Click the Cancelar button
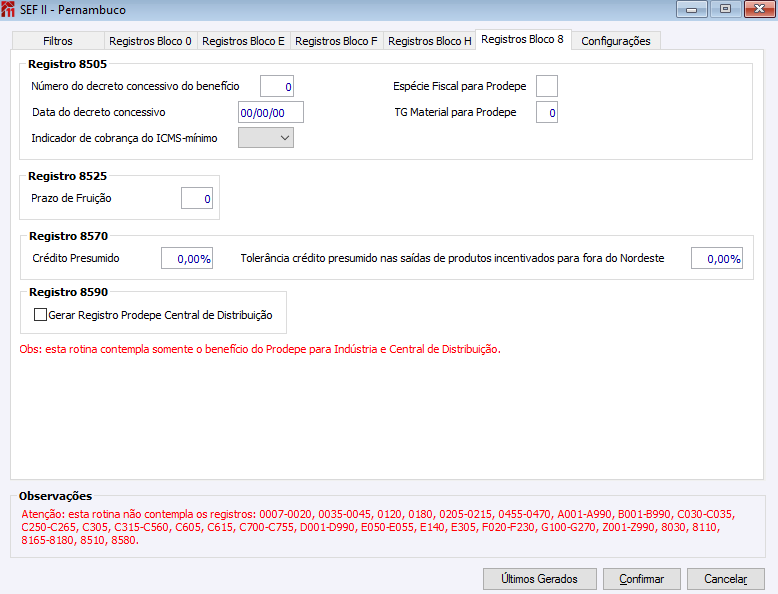 coord(725,579)
